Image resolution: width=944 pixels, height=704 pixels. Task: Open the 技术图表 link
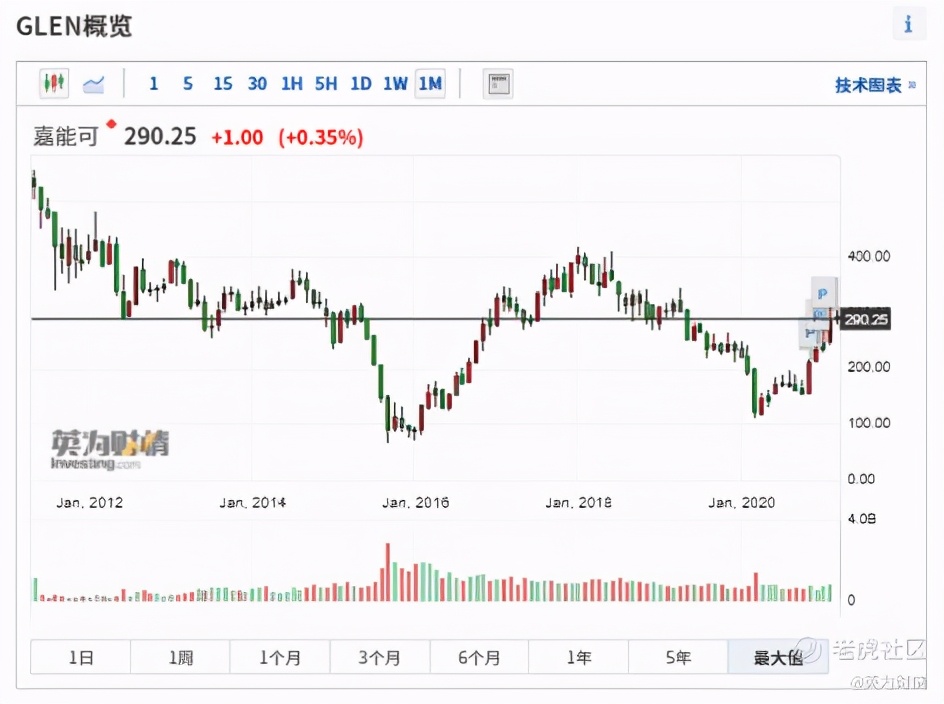[875, 86]
